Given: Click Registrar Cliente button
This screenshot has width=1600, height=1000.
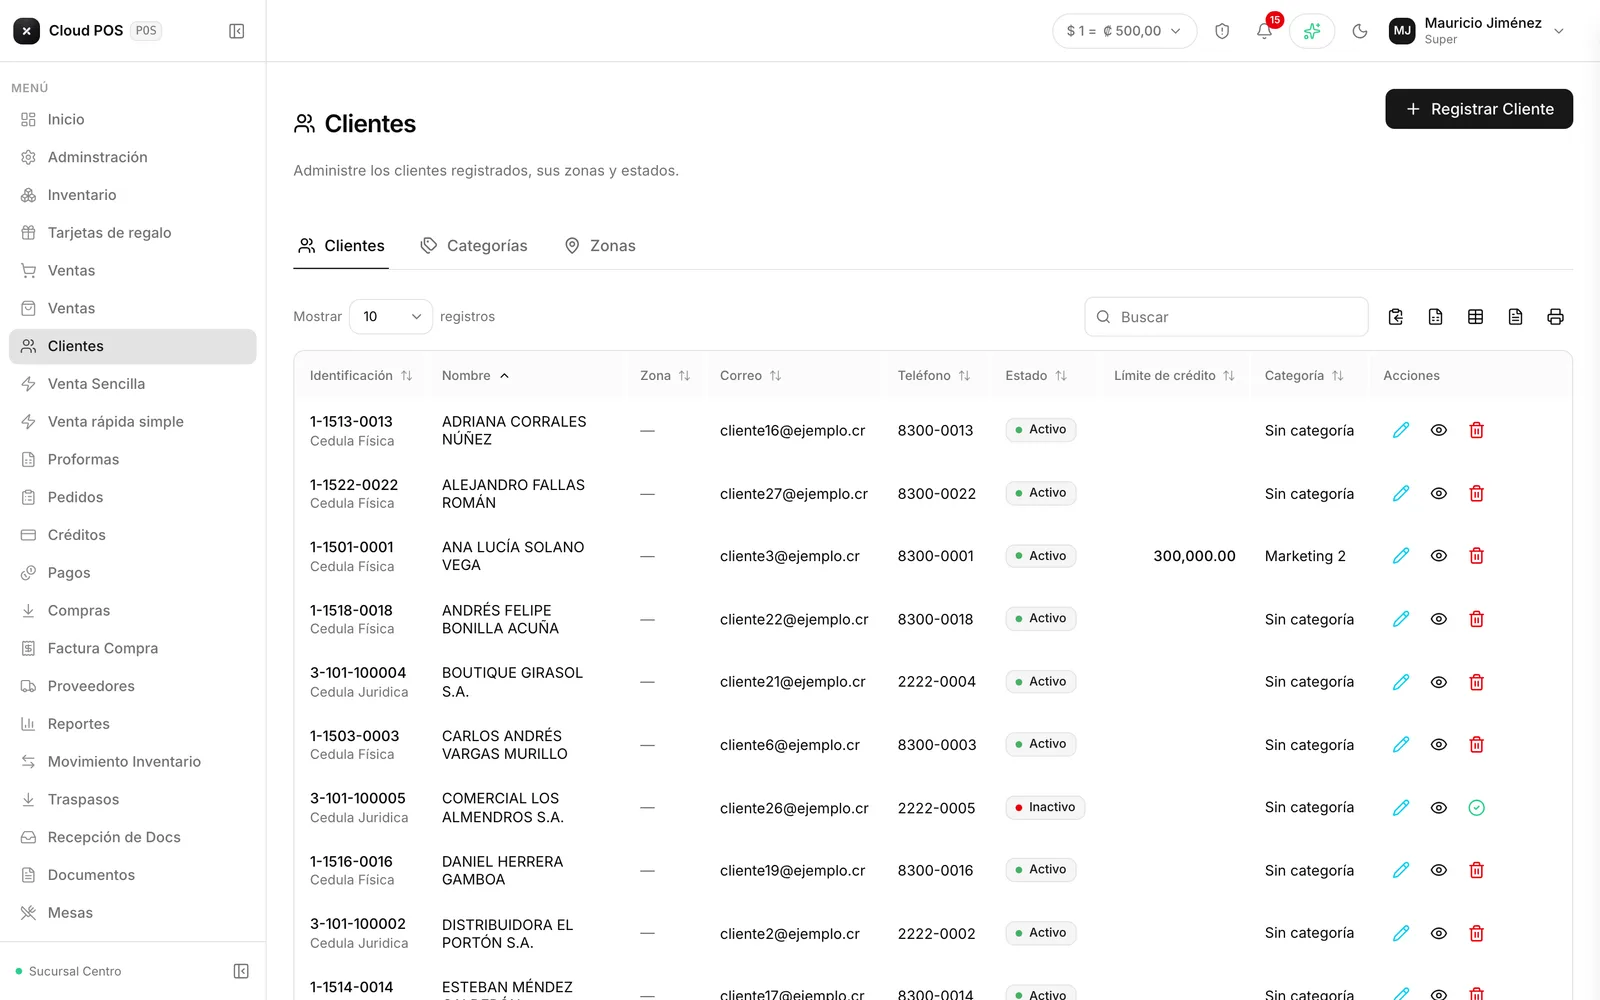Looking at the screenshot, I should pyautogui.click(x=1479, y=109).
